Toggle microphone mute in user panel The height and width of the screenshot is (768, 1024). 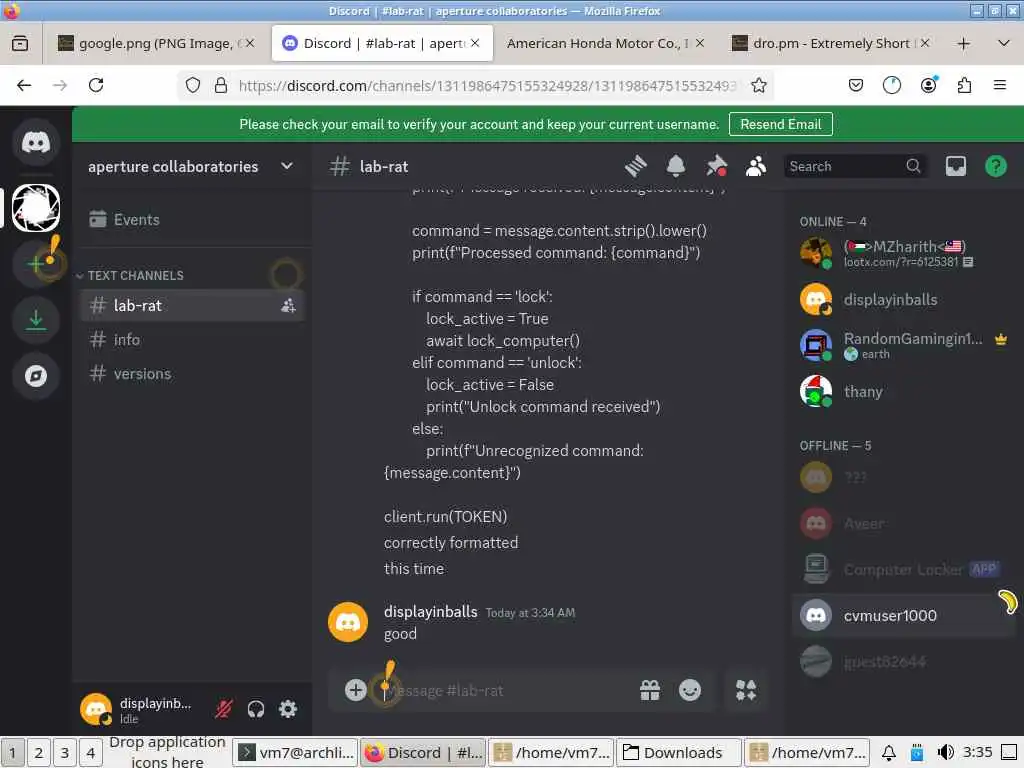[223, 709]
